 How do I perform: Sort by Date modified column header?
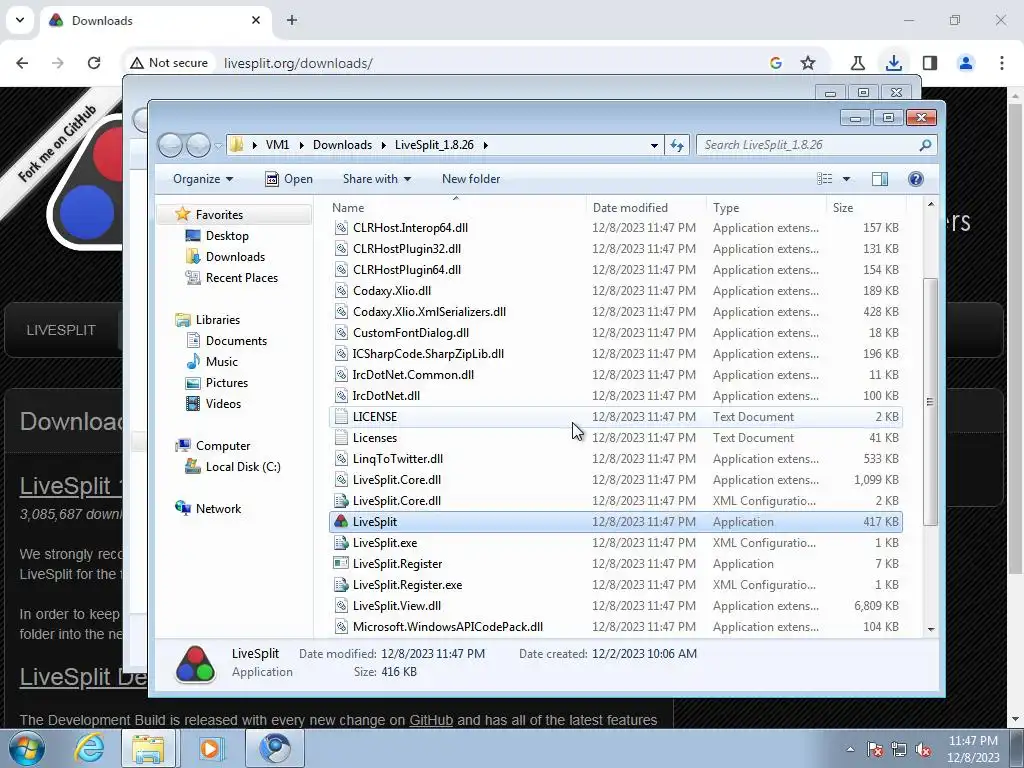[x=646, y=208]
